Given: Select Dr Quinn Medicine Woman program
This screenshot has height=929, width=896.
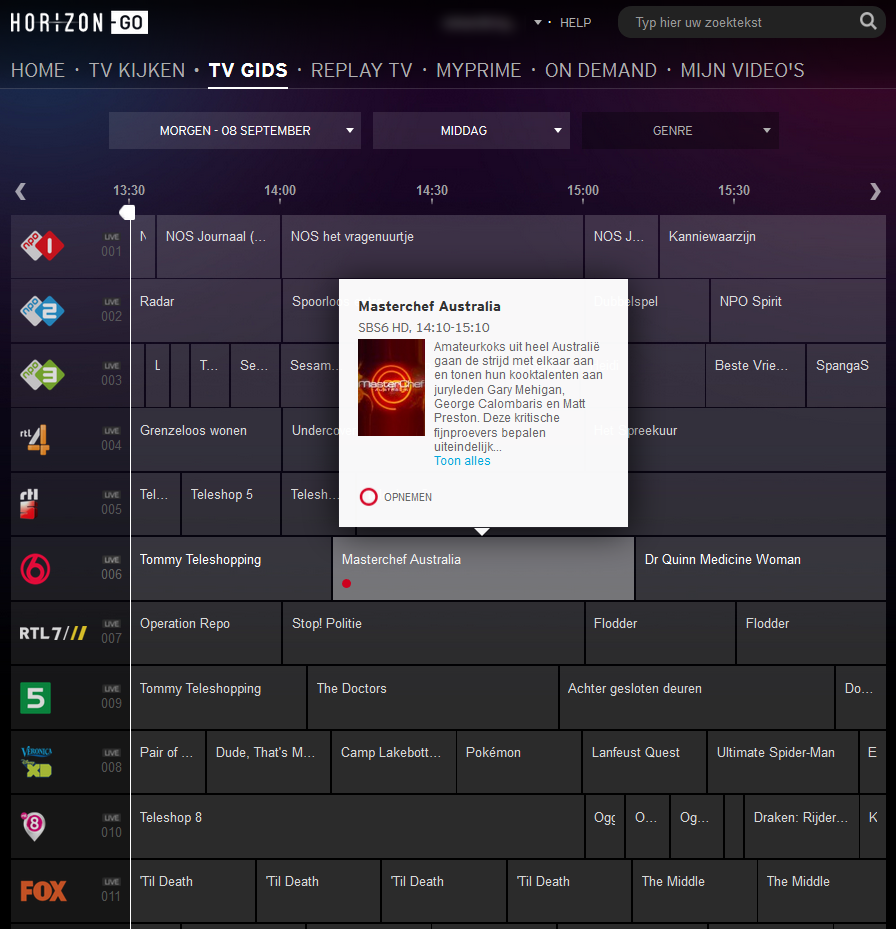Looking at the screenshot, I should (761, 568).
